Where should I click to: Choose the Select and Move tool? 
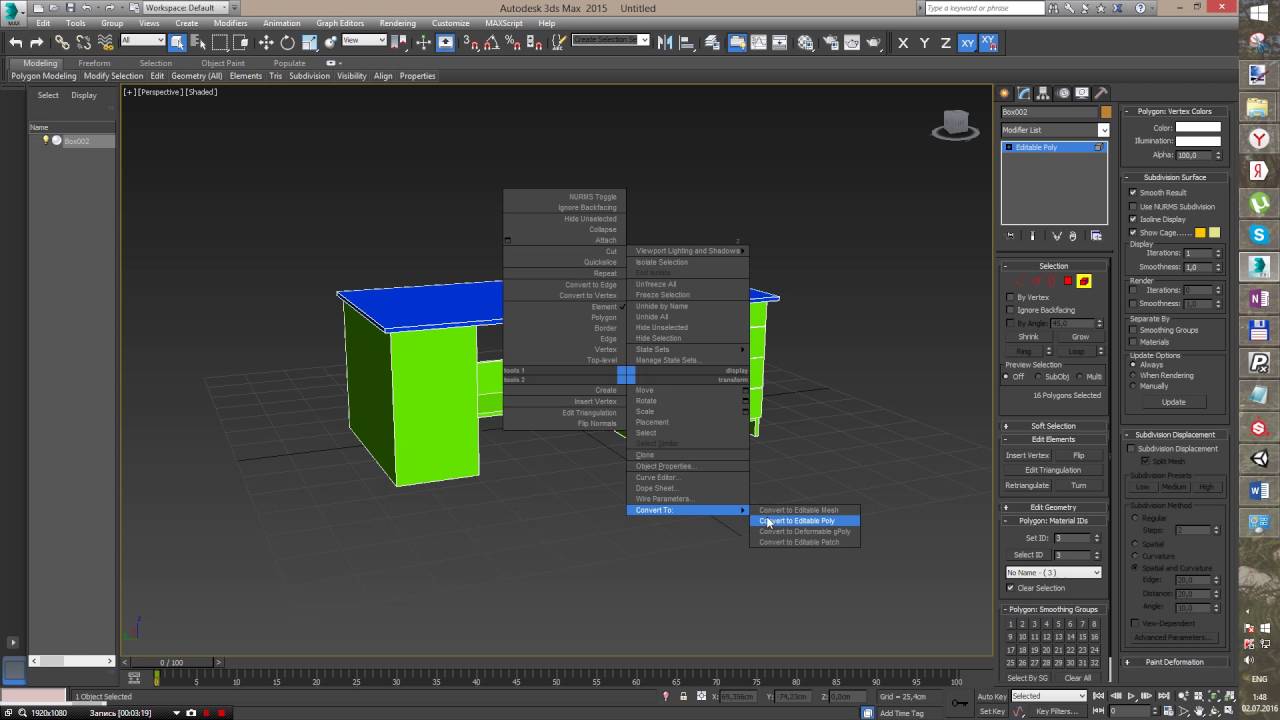[x=266, y=42]
